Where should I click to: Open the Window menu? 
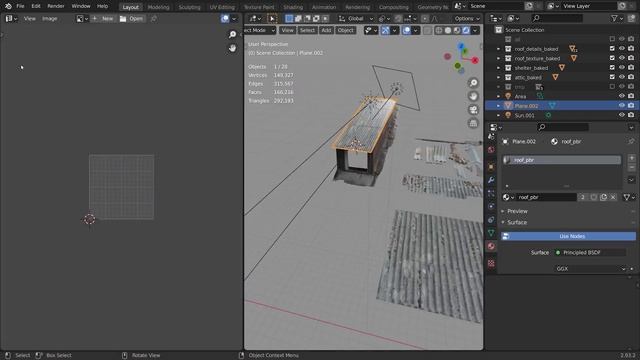coord(81,6)
